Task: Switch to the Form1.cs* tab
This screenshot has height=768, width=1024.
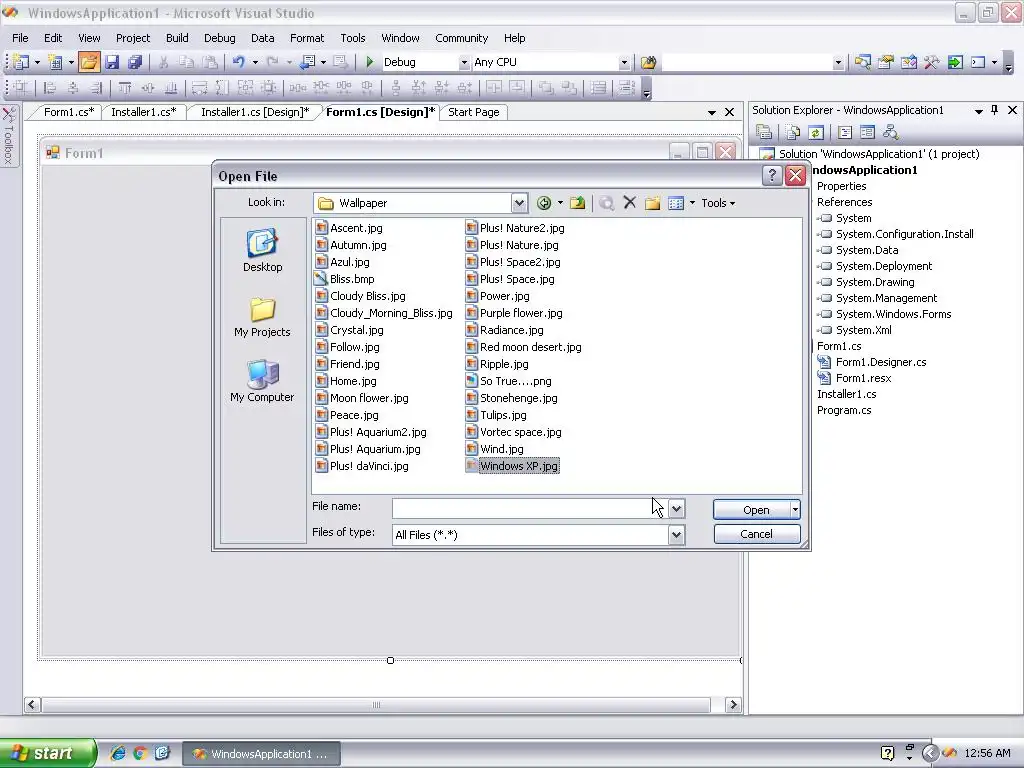Action: (x=69, y=112)
